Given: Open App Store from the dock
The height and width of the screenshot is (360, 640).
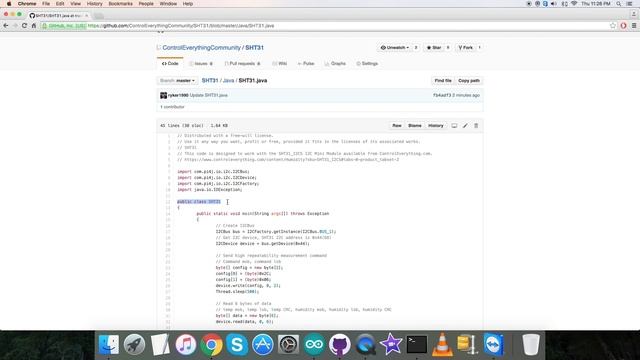Looking at the screenshot, I should (262, 344).
